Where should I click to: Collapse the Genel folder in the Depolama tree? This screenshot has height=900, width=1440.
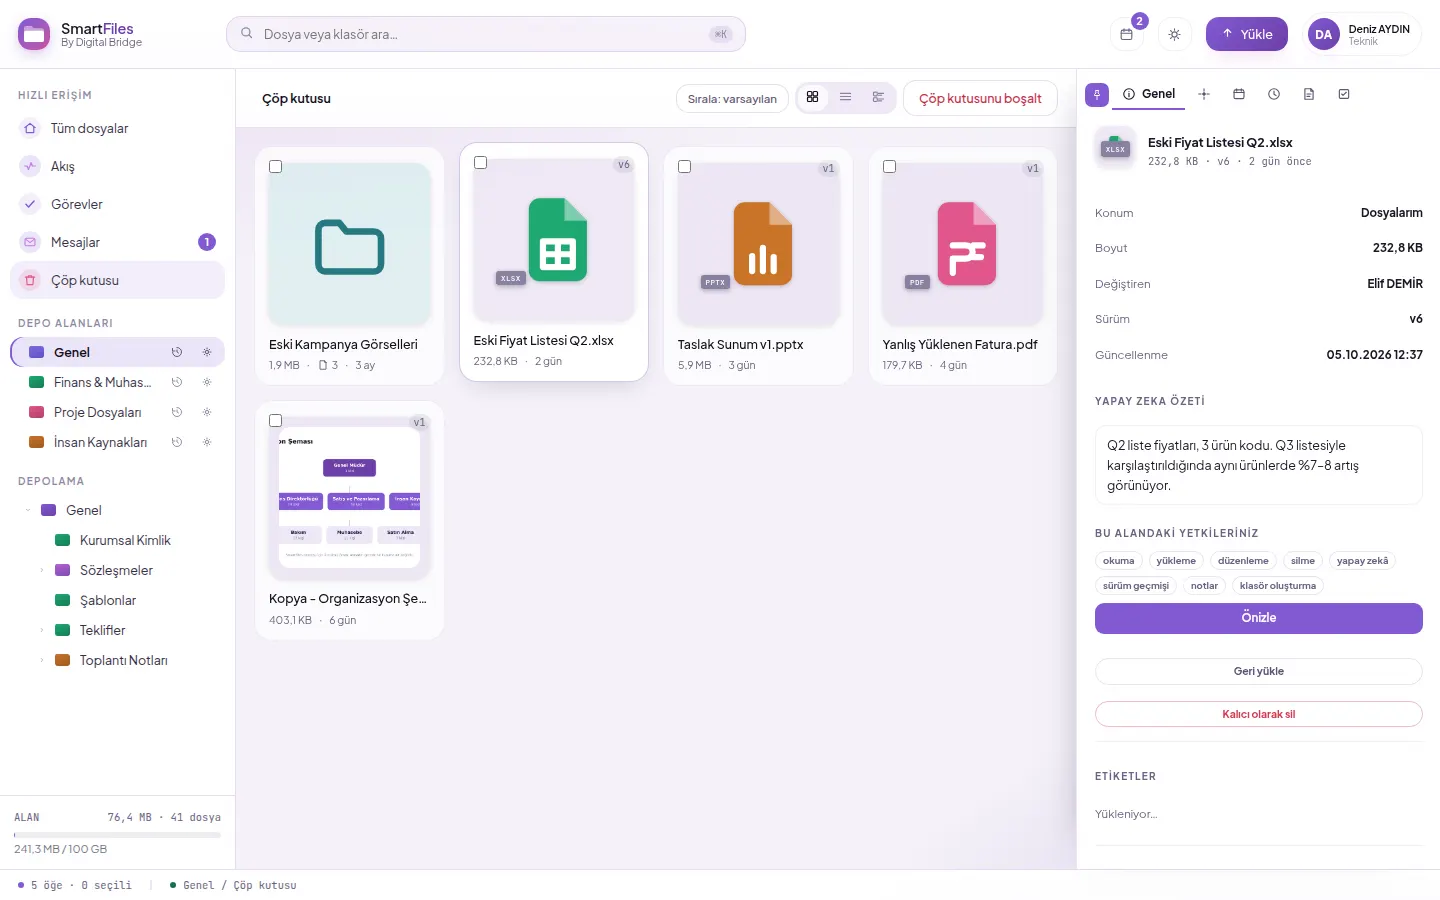(x=28, y=510)
